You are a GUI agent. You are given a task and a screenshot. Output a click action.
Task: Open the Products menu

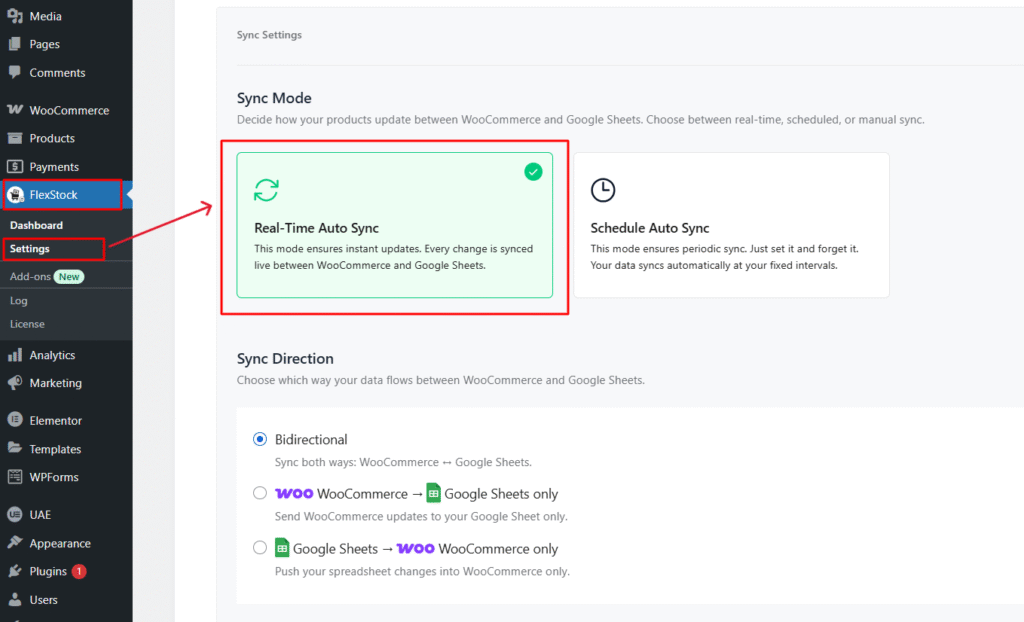click(52, 139)
